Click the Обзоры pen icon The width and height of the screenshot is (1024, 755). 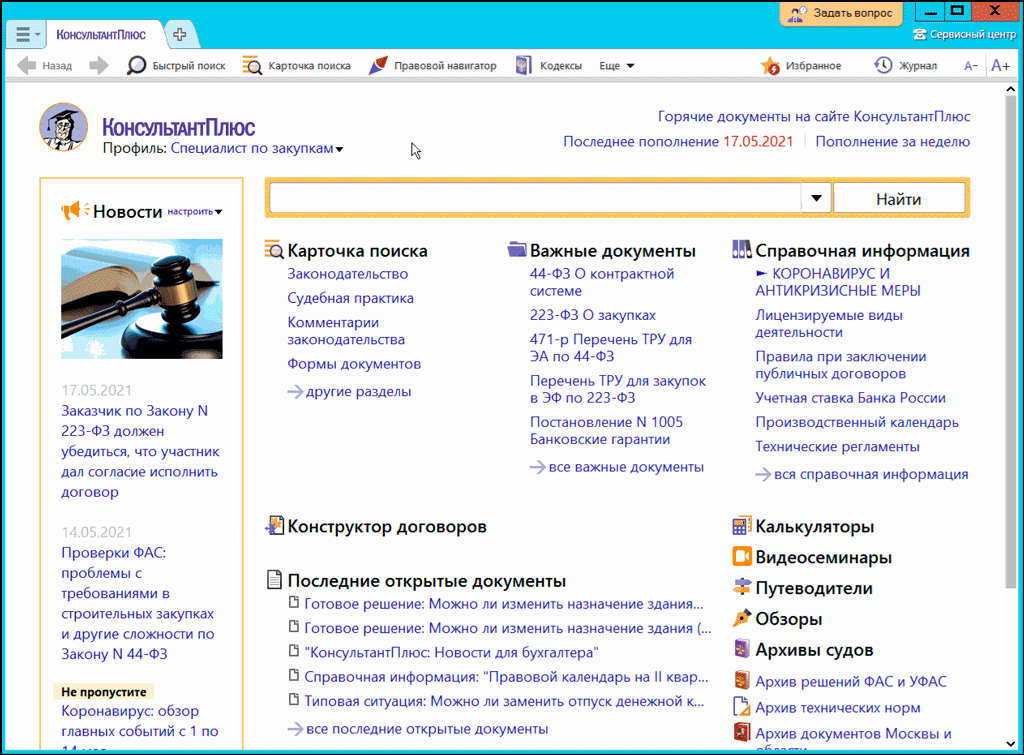point(742,618)
